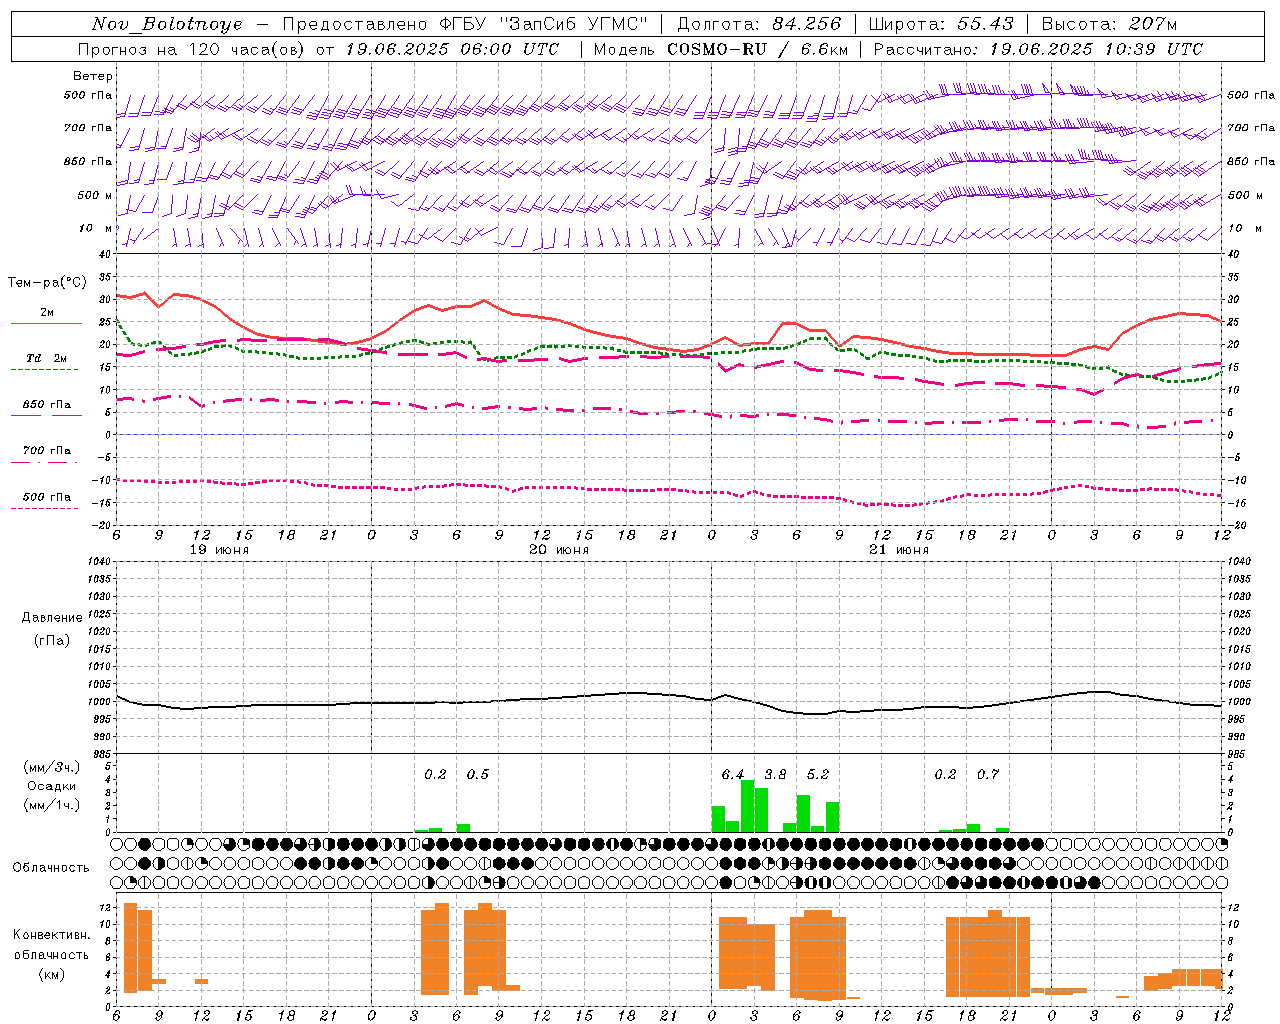Click the 6.4 precipitation total
The width and height of the screenshot is (1280, 1024).
tap(733, 774)
